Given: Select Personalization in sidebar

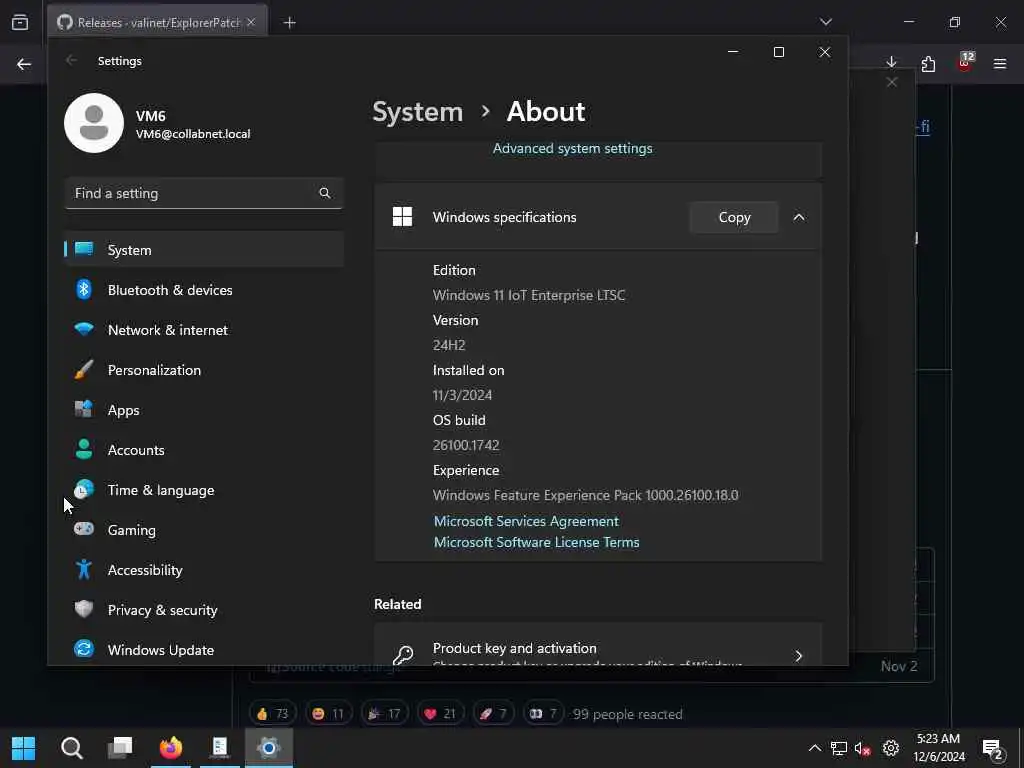Looking at the screenshot, I should [204, 370].
